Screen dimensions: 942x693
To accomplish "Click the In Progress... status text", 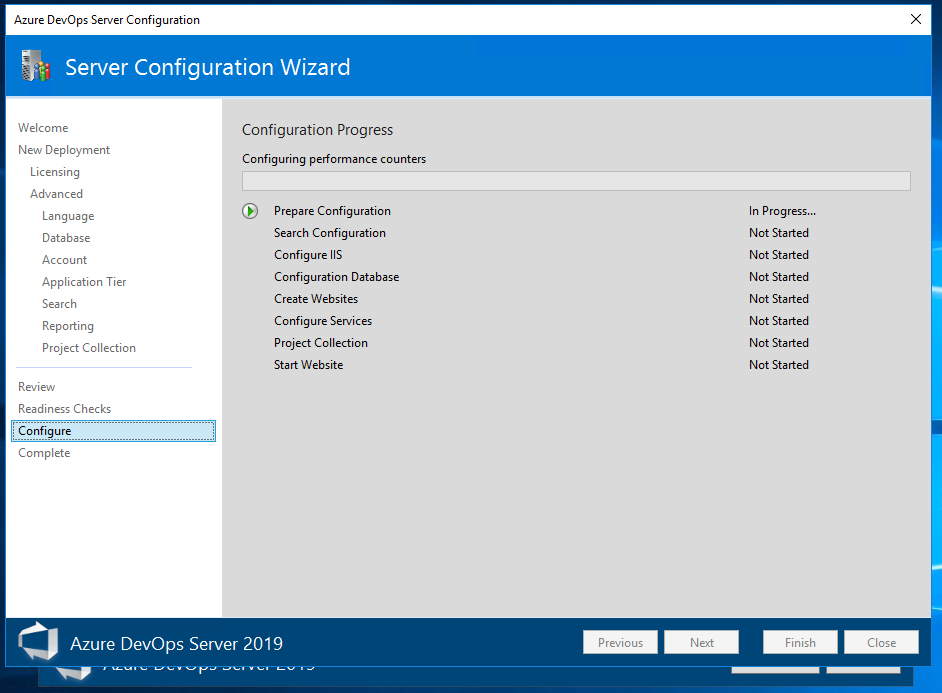I will (x=782, y=211).
